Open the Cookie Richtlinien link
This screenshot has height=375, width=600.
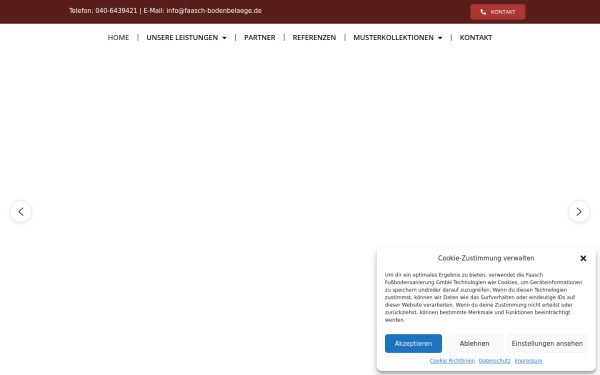[452, 361]
